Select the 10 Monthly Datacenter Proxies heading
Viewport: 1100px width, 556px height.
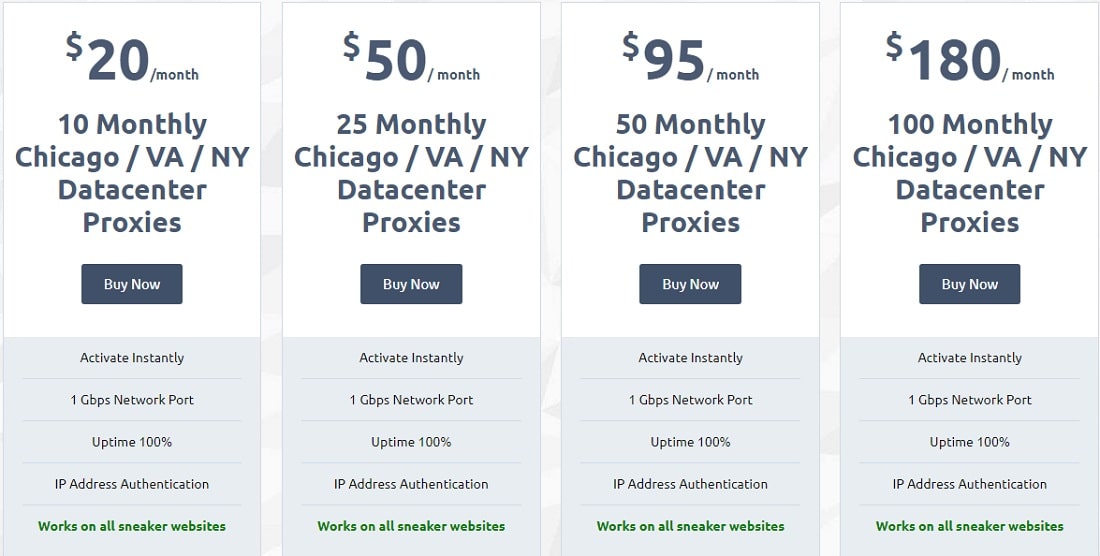[132, 173]
